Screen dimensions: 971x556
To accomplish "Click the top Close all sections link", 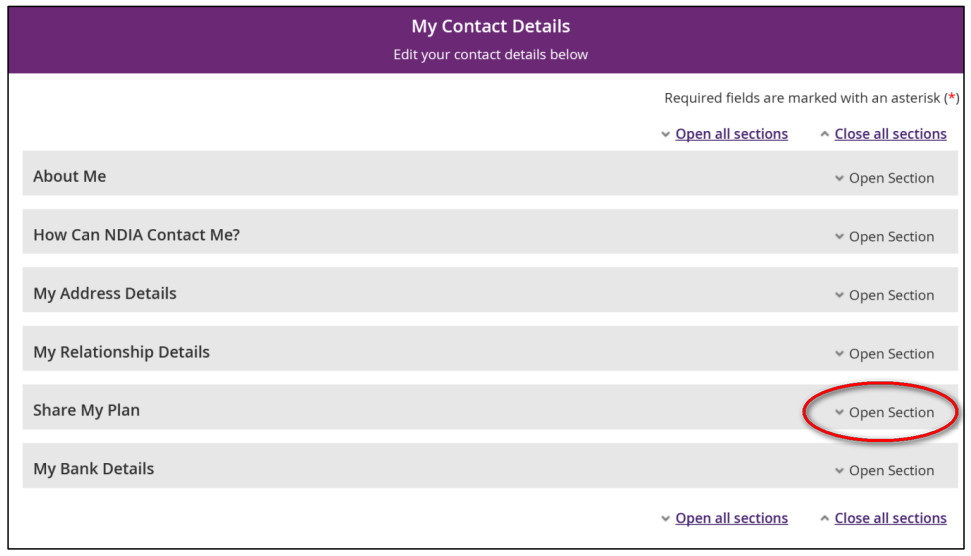I will (x=890, y=134).
